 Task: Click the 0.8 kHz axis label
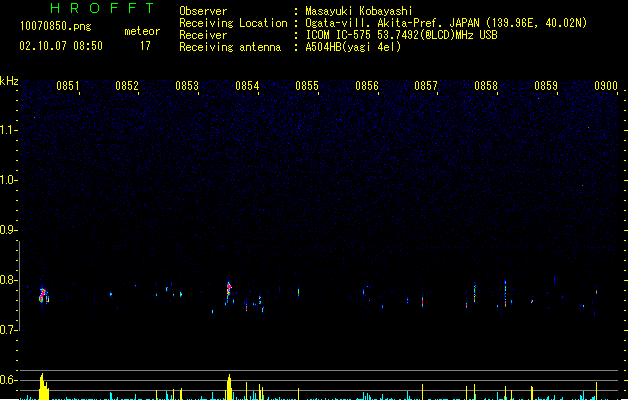(x=8, y=280)
